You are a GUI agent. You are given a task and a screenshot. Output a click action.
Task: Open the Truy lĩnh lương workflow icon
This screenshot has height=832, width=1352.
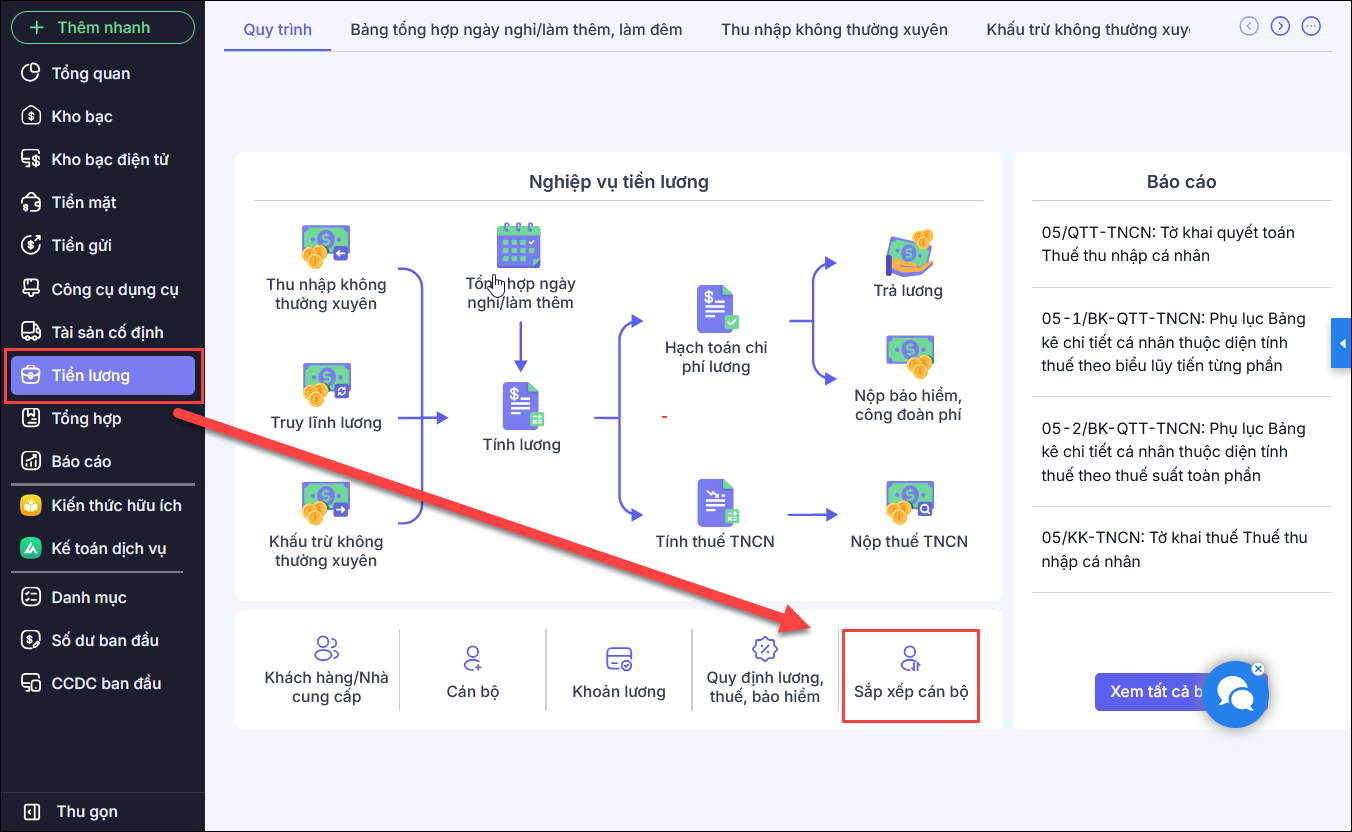[x=326, y=383]
